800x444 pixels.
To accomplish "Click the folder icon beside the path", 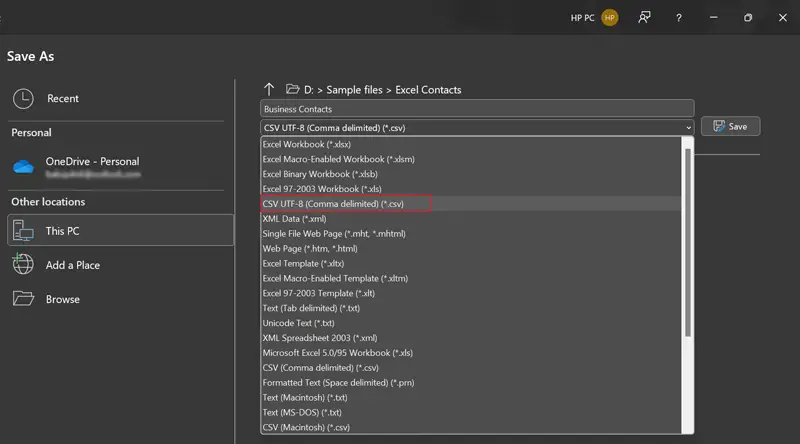I will click(292, 90).
